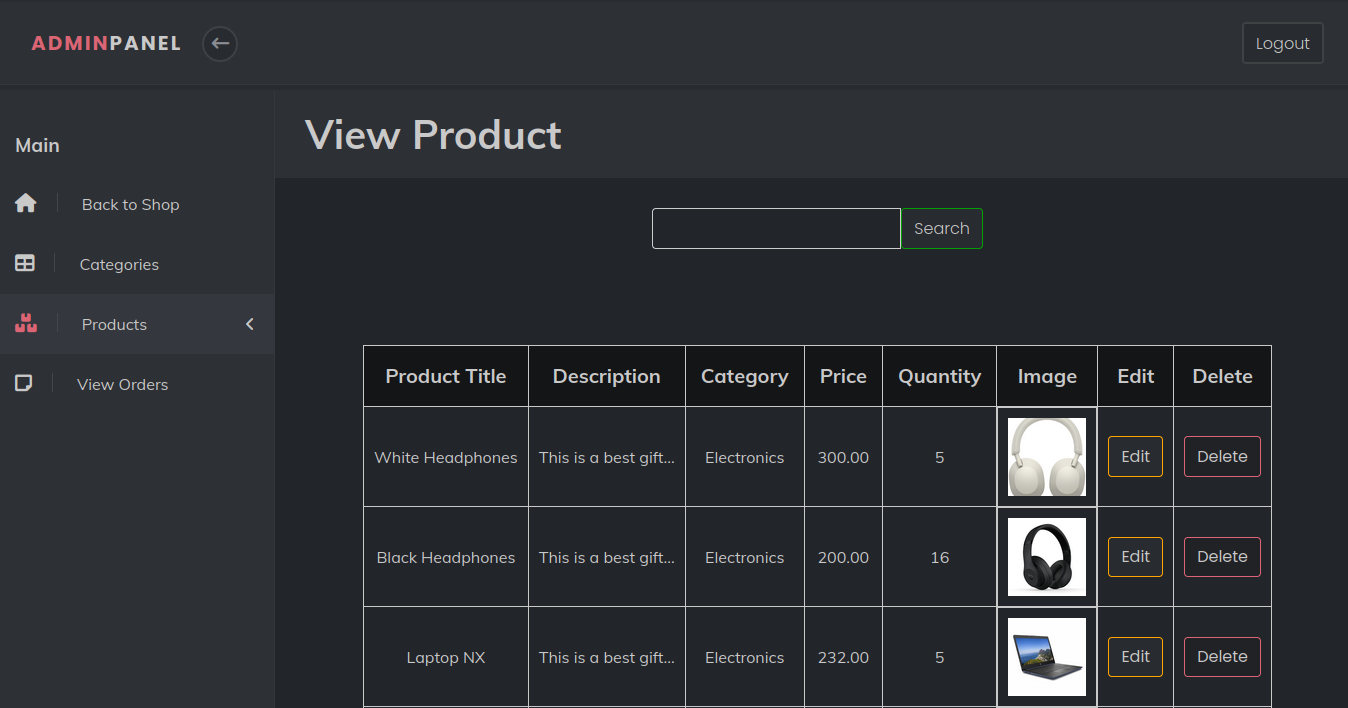
Task: Click the Logout button
Action: click(1282, 44)
